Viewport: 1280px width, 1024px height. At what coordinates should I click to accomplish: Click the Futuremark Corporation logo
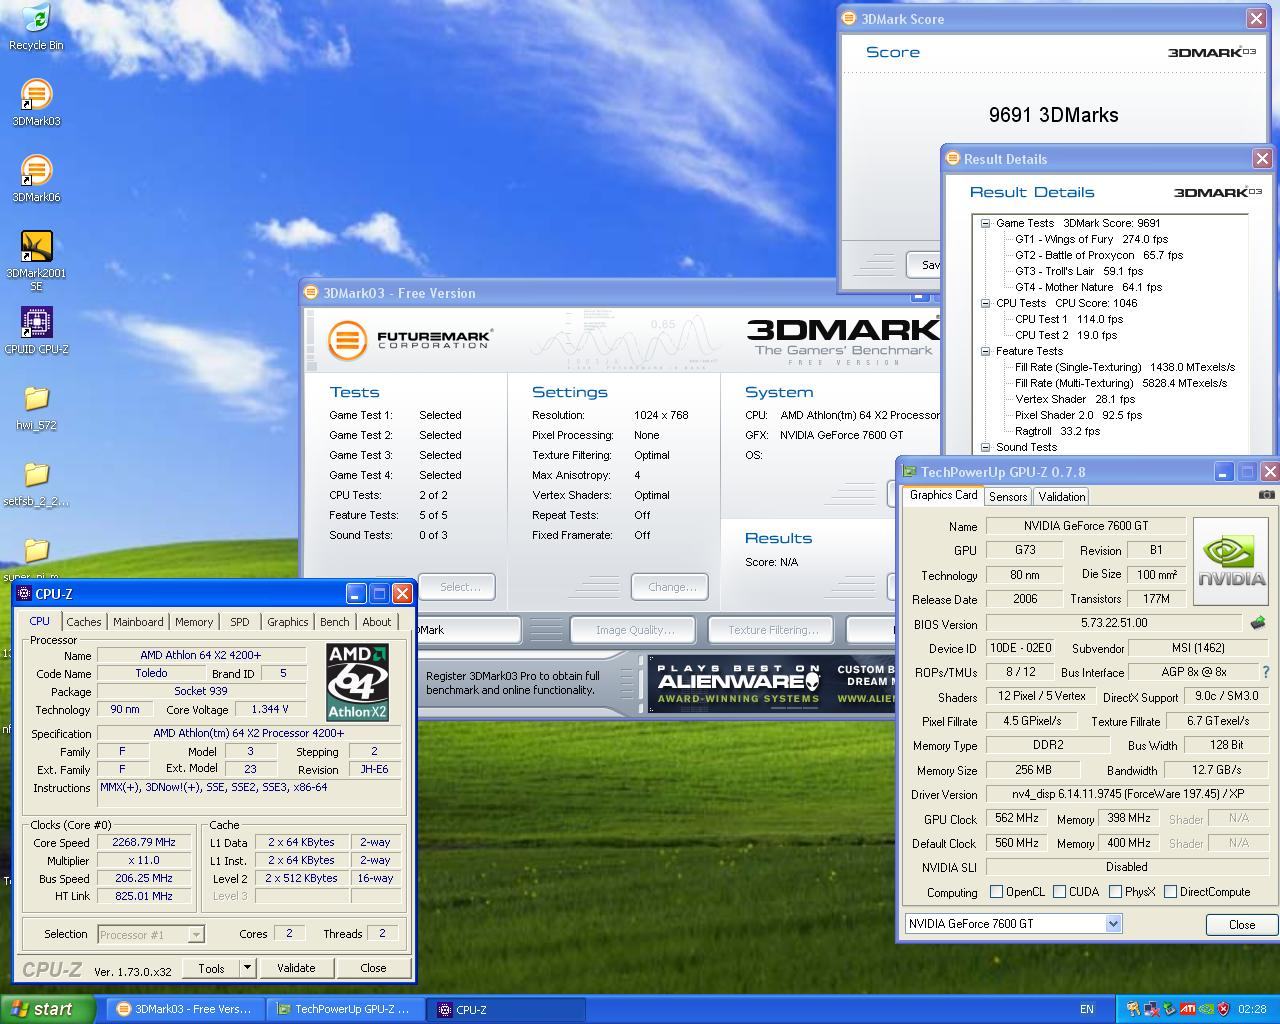[410, 340]
